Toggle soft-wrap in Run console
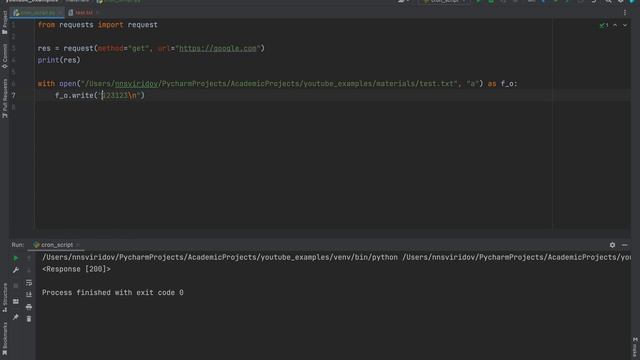Image resolution: width=640 pixels, height=360 pixels. 29,282
